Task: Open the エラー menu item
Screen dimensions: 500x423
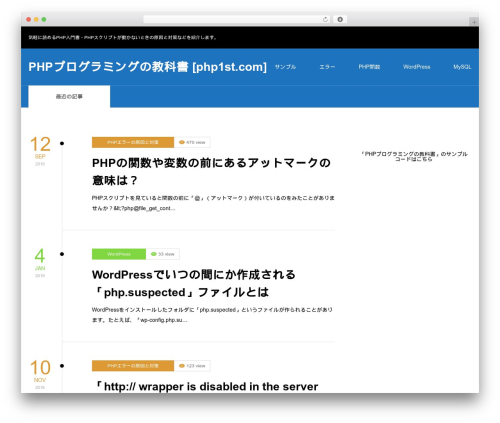Action: pos(327,67)
